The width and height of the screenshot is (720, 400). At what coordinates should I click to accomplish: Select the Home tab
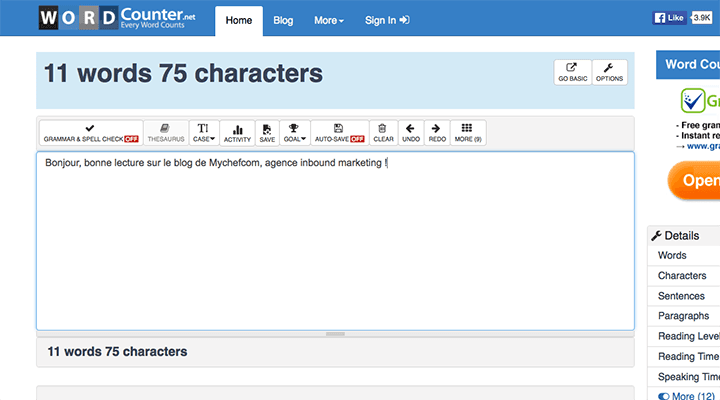239,21
